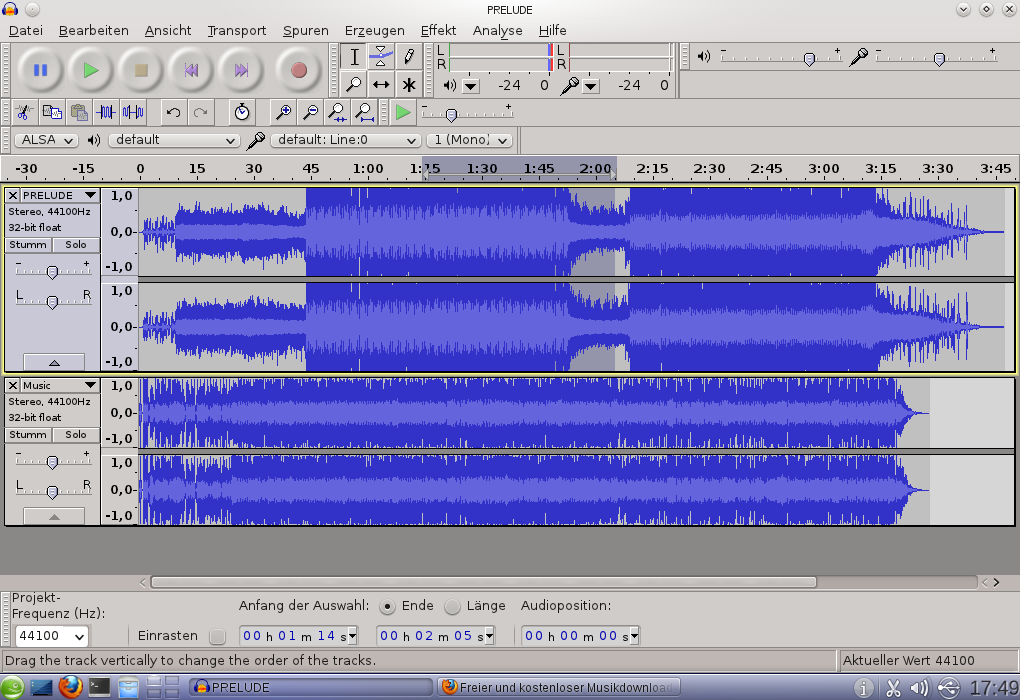The height and width of the screenshot is (700, 1020).
Task: Mute Music track with Stumm
Action: (x=28, y=435)
